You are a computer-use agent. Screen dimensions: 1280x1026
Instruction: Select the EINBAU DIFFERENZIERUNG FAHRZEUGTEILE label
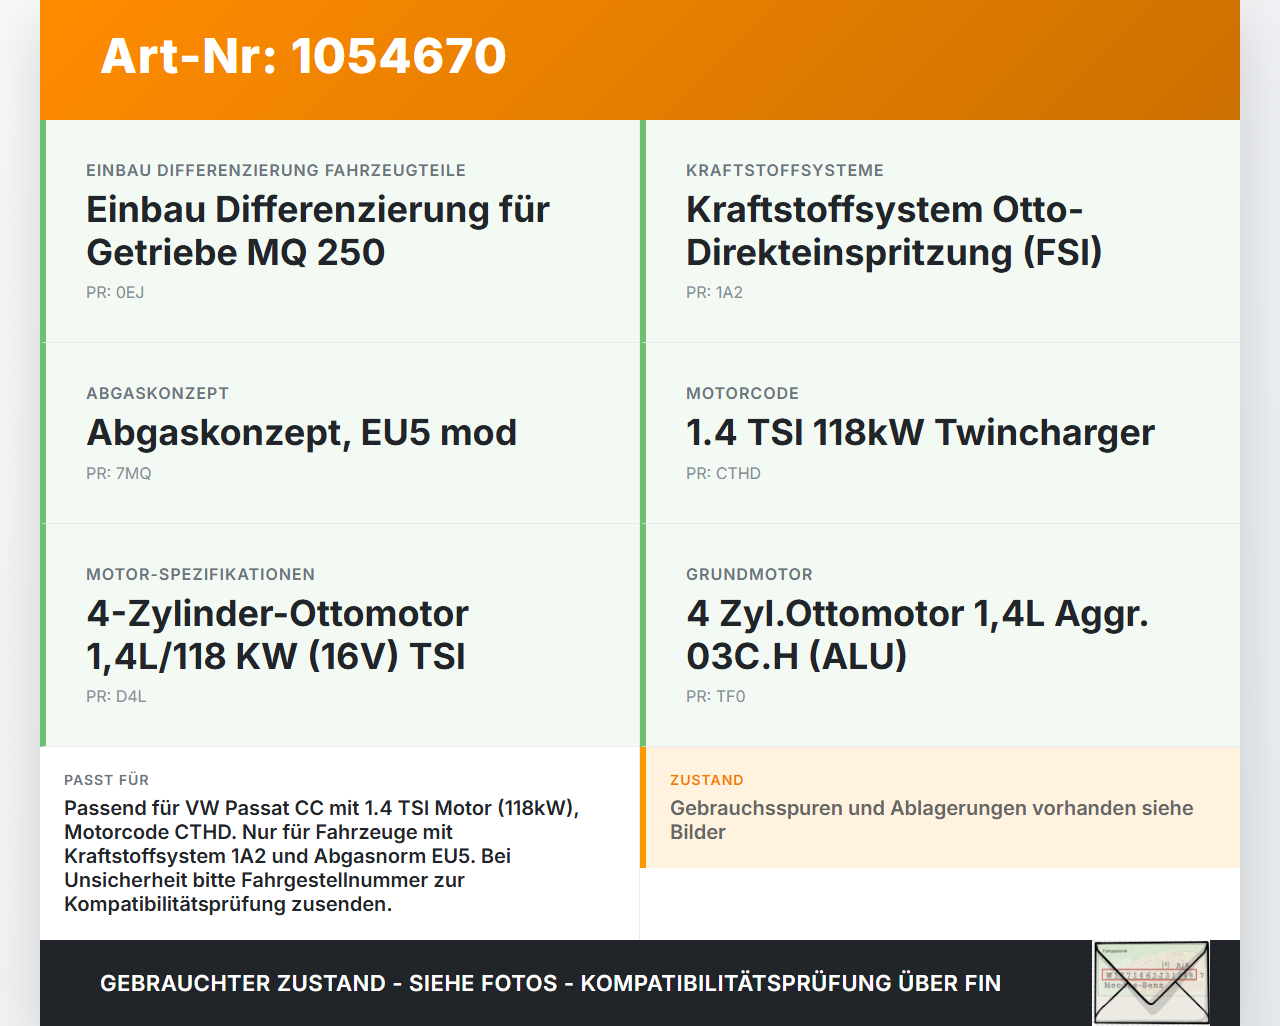tap(276, 170)
